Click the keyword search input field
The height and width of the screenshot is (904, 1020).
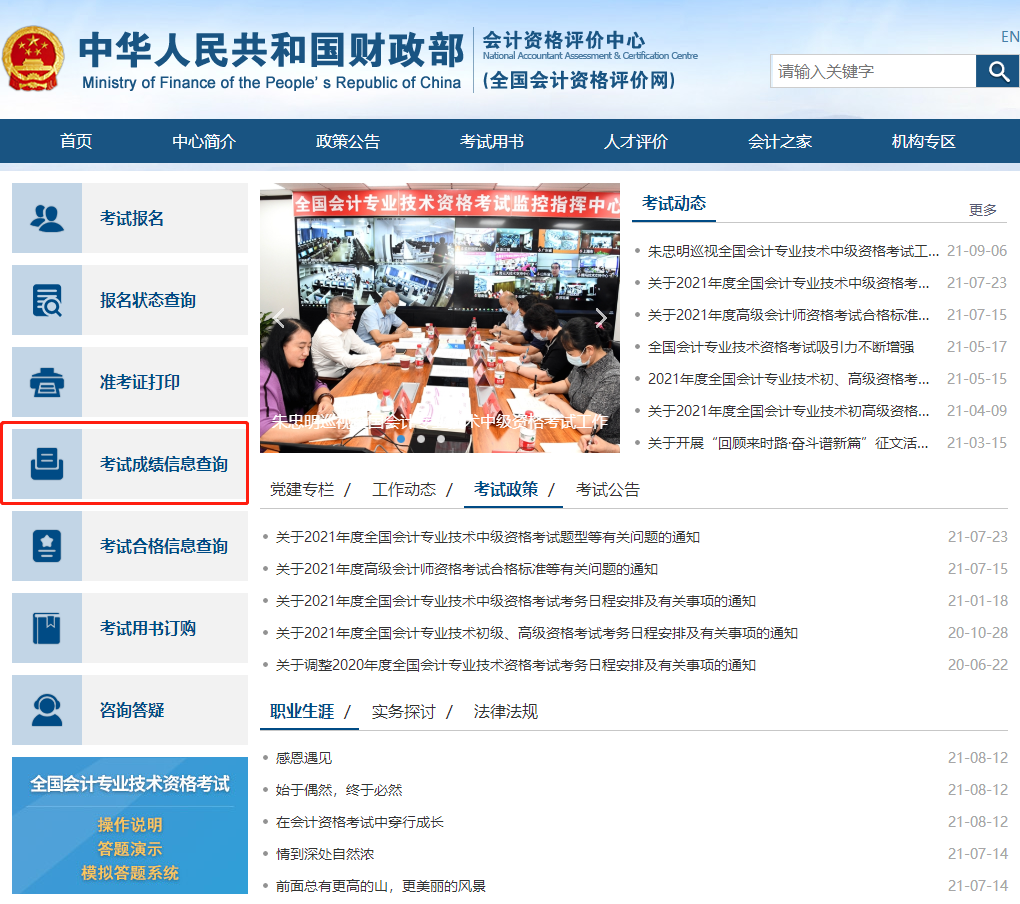(x=872, y=71)
